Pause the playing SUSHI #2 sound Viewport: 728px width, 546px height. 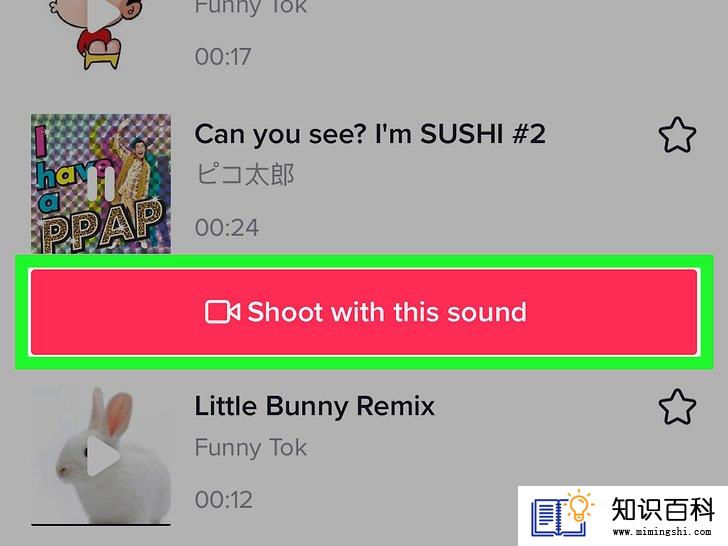coord(101,184)
